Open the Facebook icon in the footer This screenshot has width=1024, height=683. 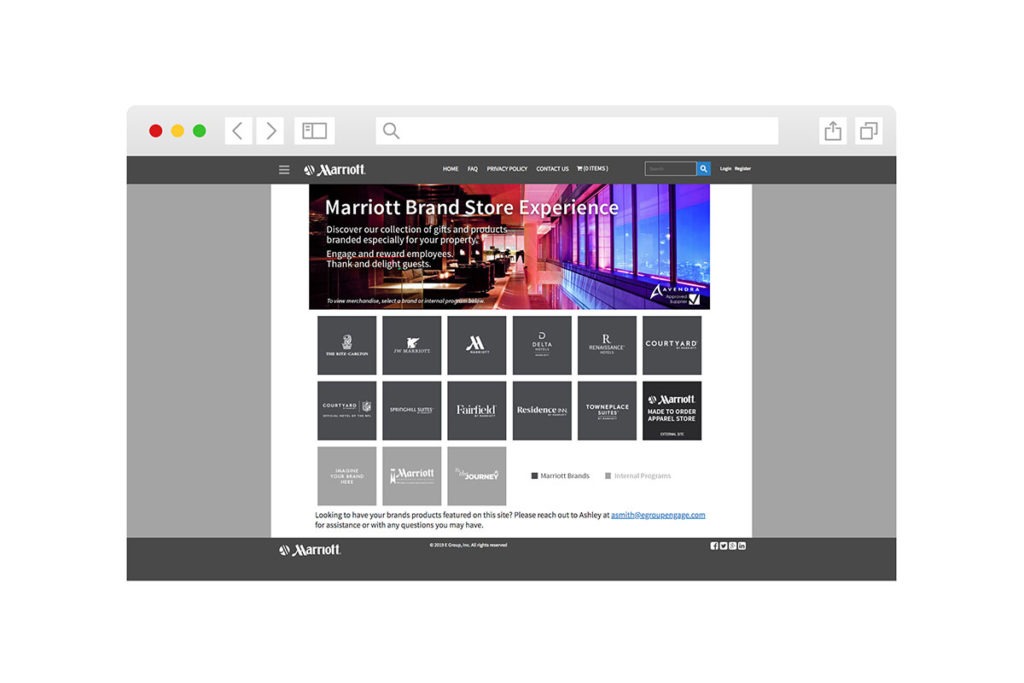[x=714, y=546]
